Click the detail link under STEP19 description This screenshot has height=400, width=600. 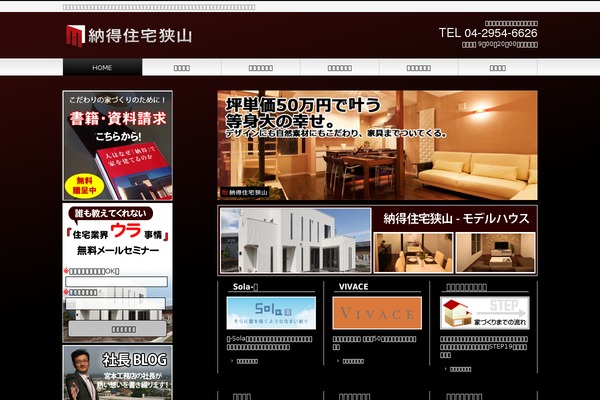pos(460,369)
